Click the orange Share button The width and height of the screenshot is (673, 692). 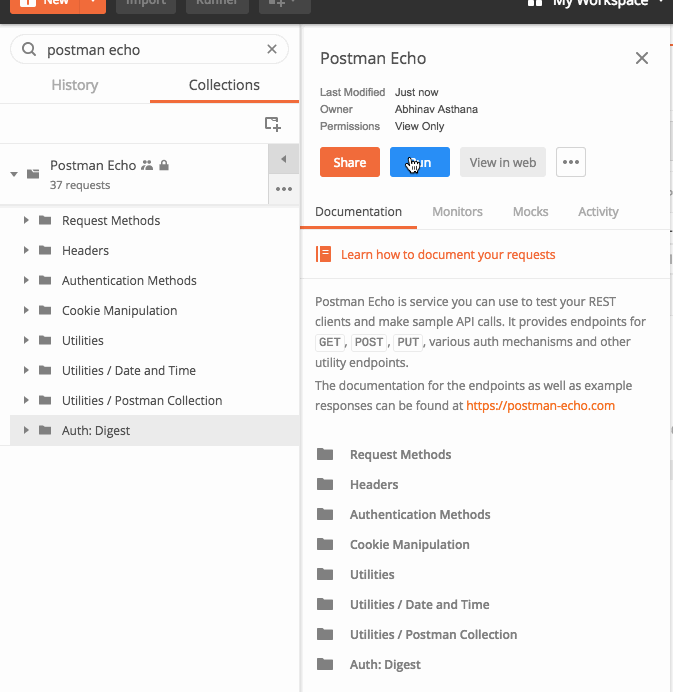[350, 162]
